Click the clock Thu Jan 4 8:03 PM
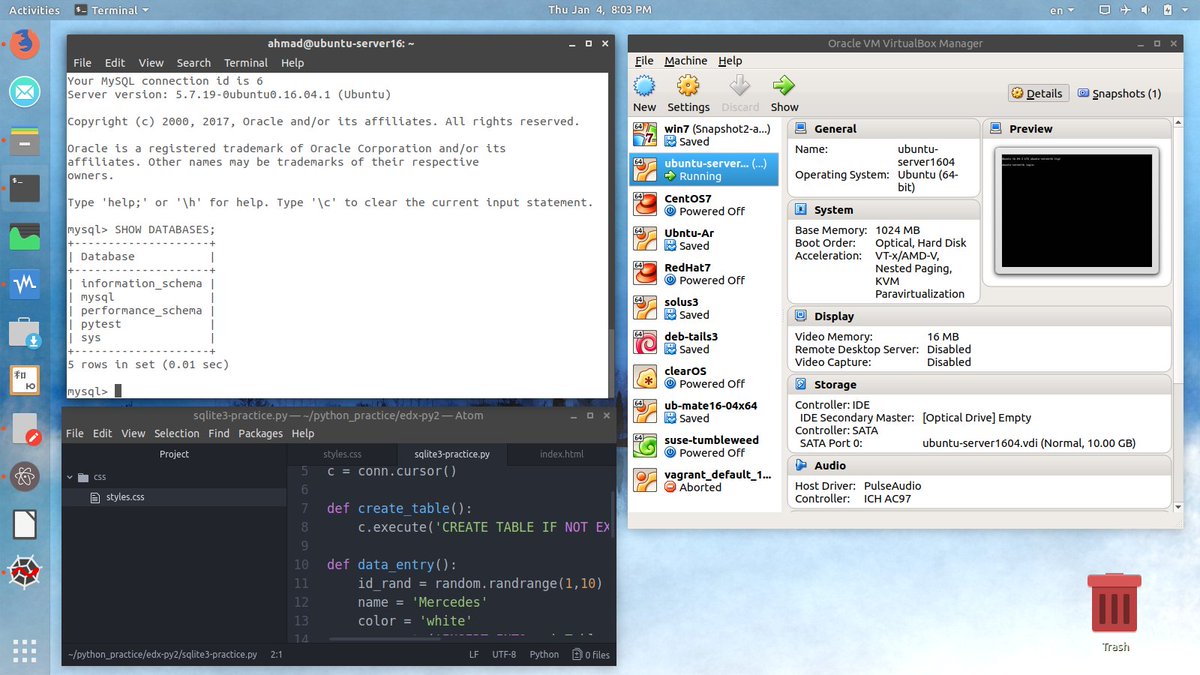 (599, 10)
